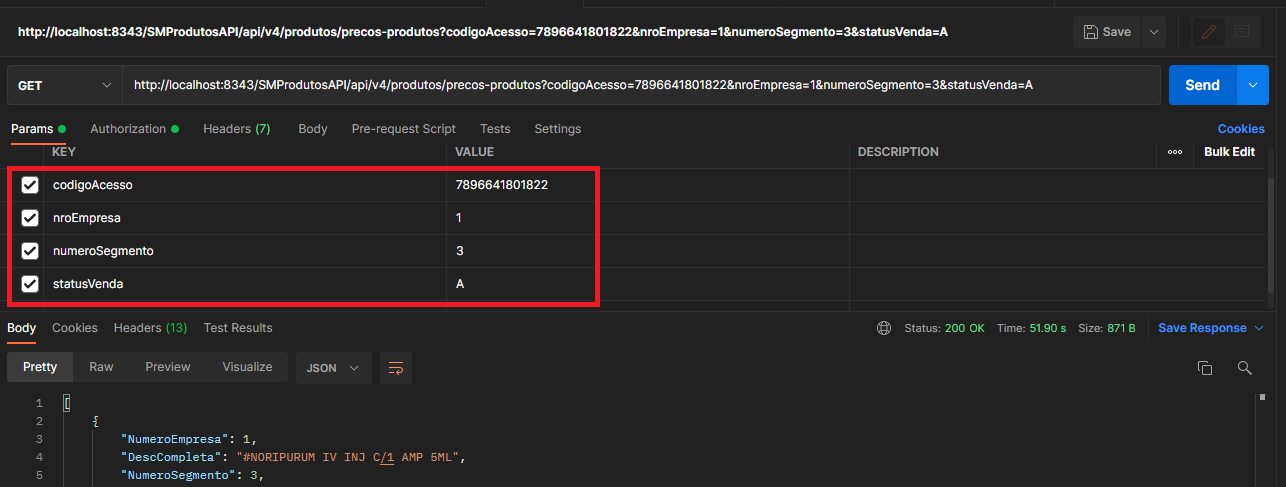Open search in the response body

click(1245, 367)
